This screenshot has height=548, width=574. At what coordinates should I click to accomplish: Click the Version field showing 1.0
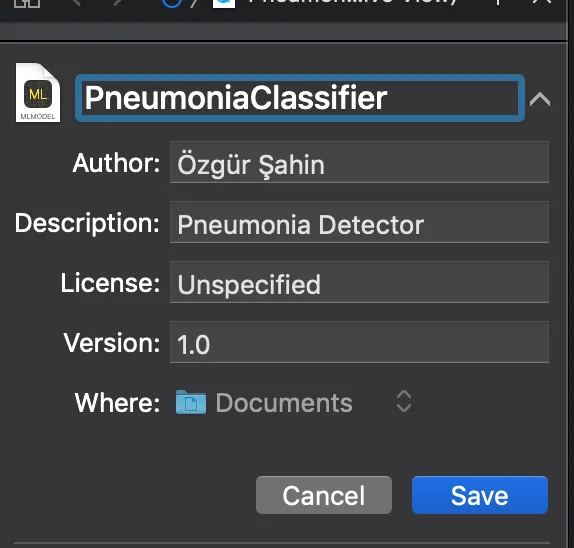pyautogui.click(x=359, y=342)
